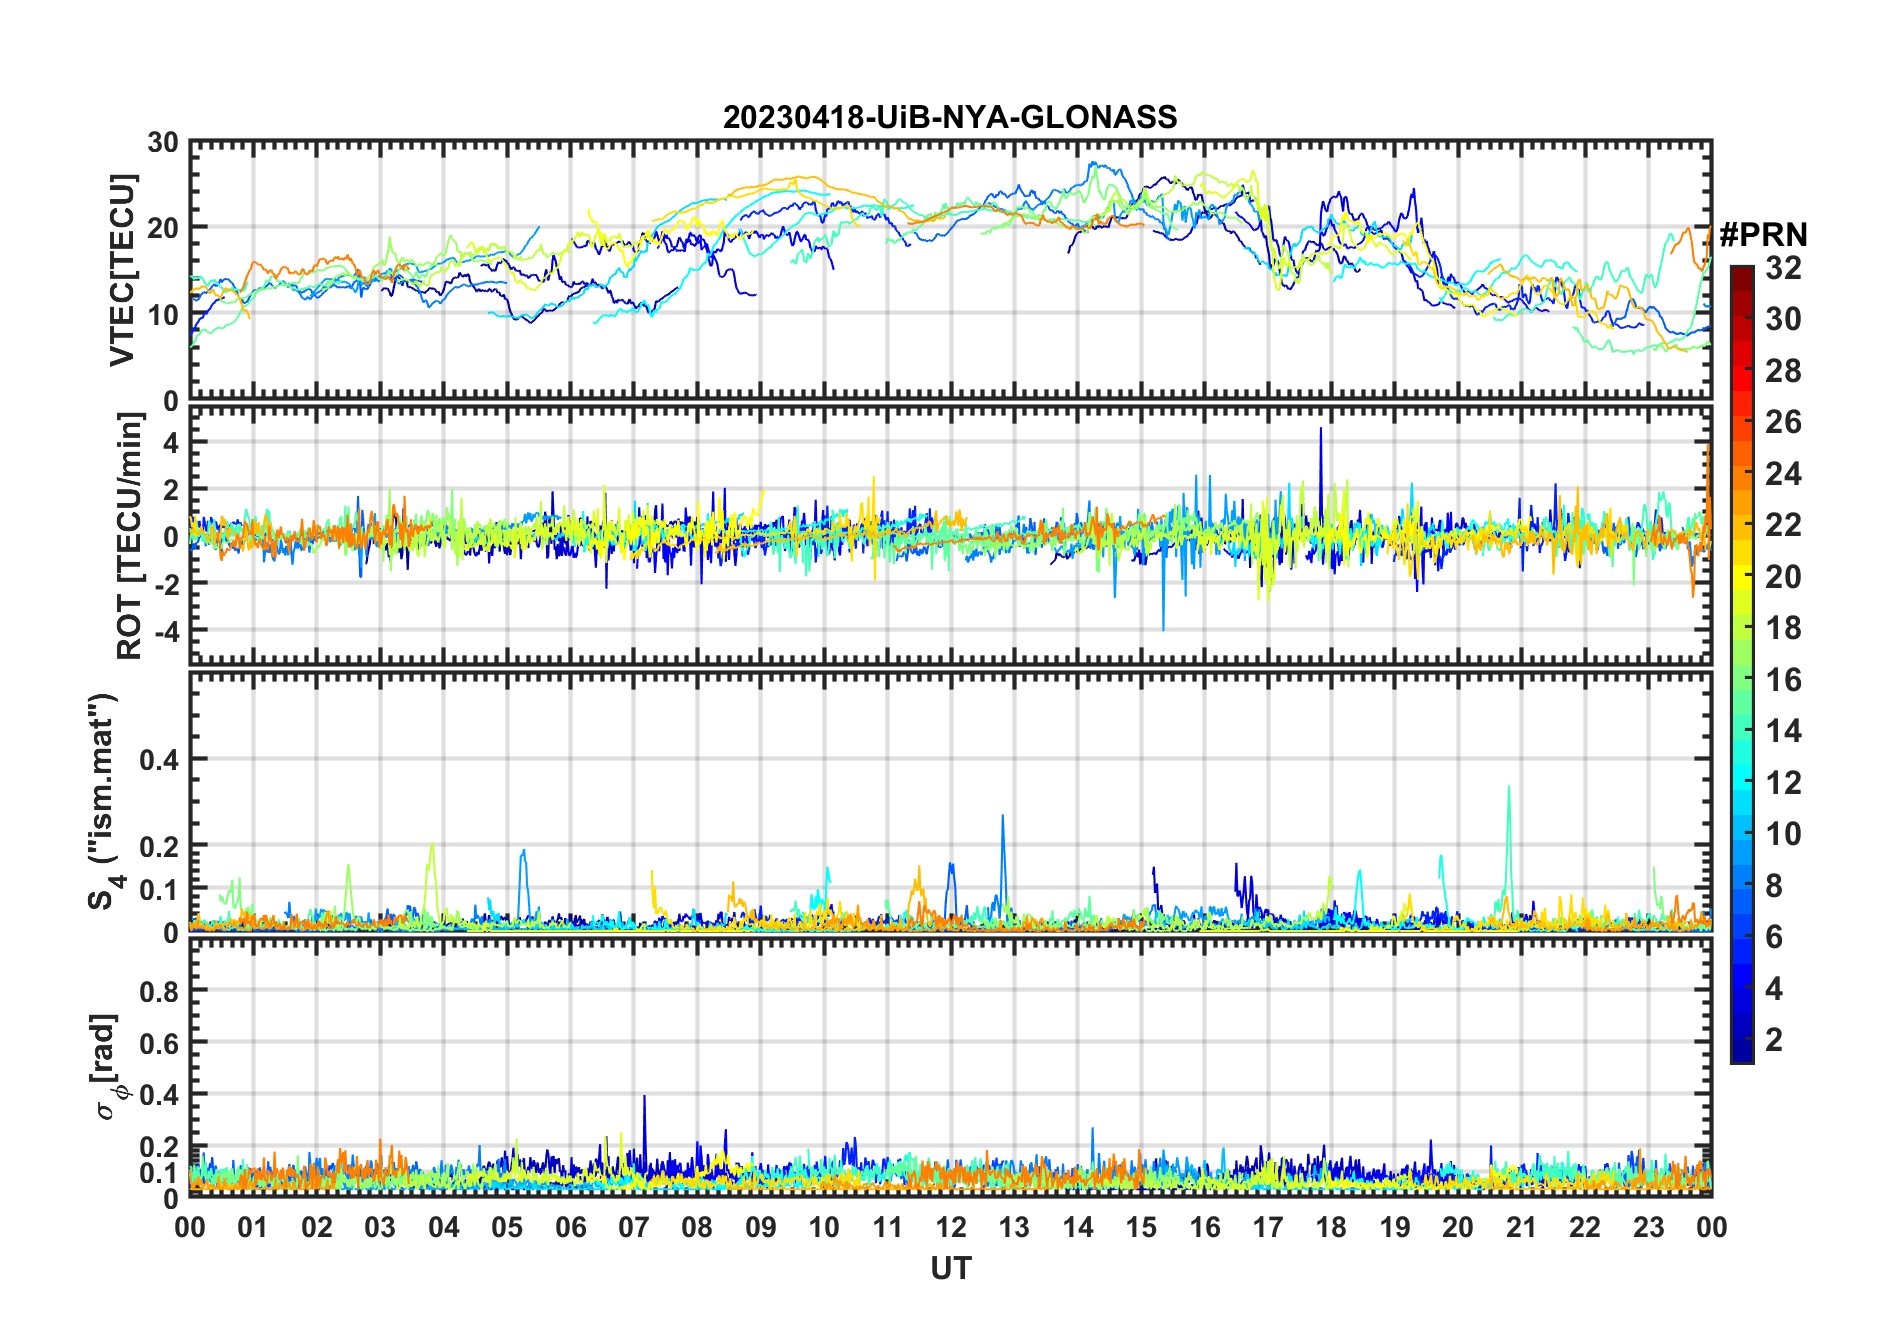Click colorbar tick label 12

[x=1783, y=783]
